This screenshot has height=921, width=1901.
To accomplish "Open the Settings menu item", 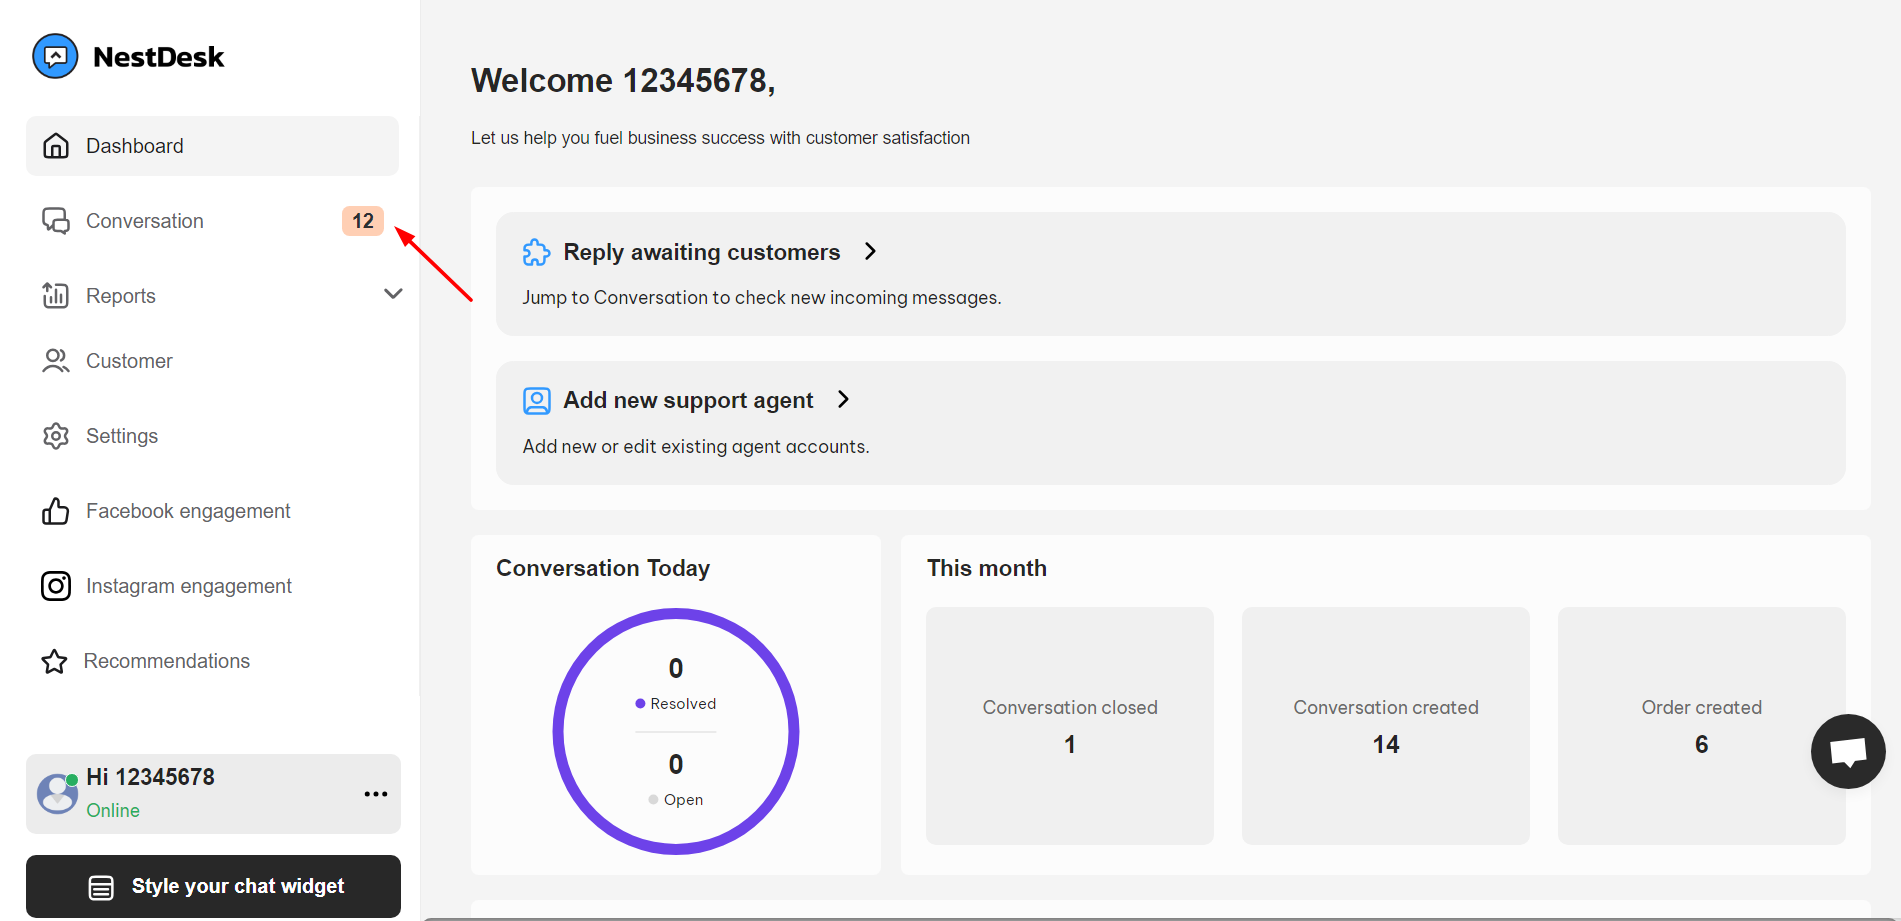I will [212, 436].
